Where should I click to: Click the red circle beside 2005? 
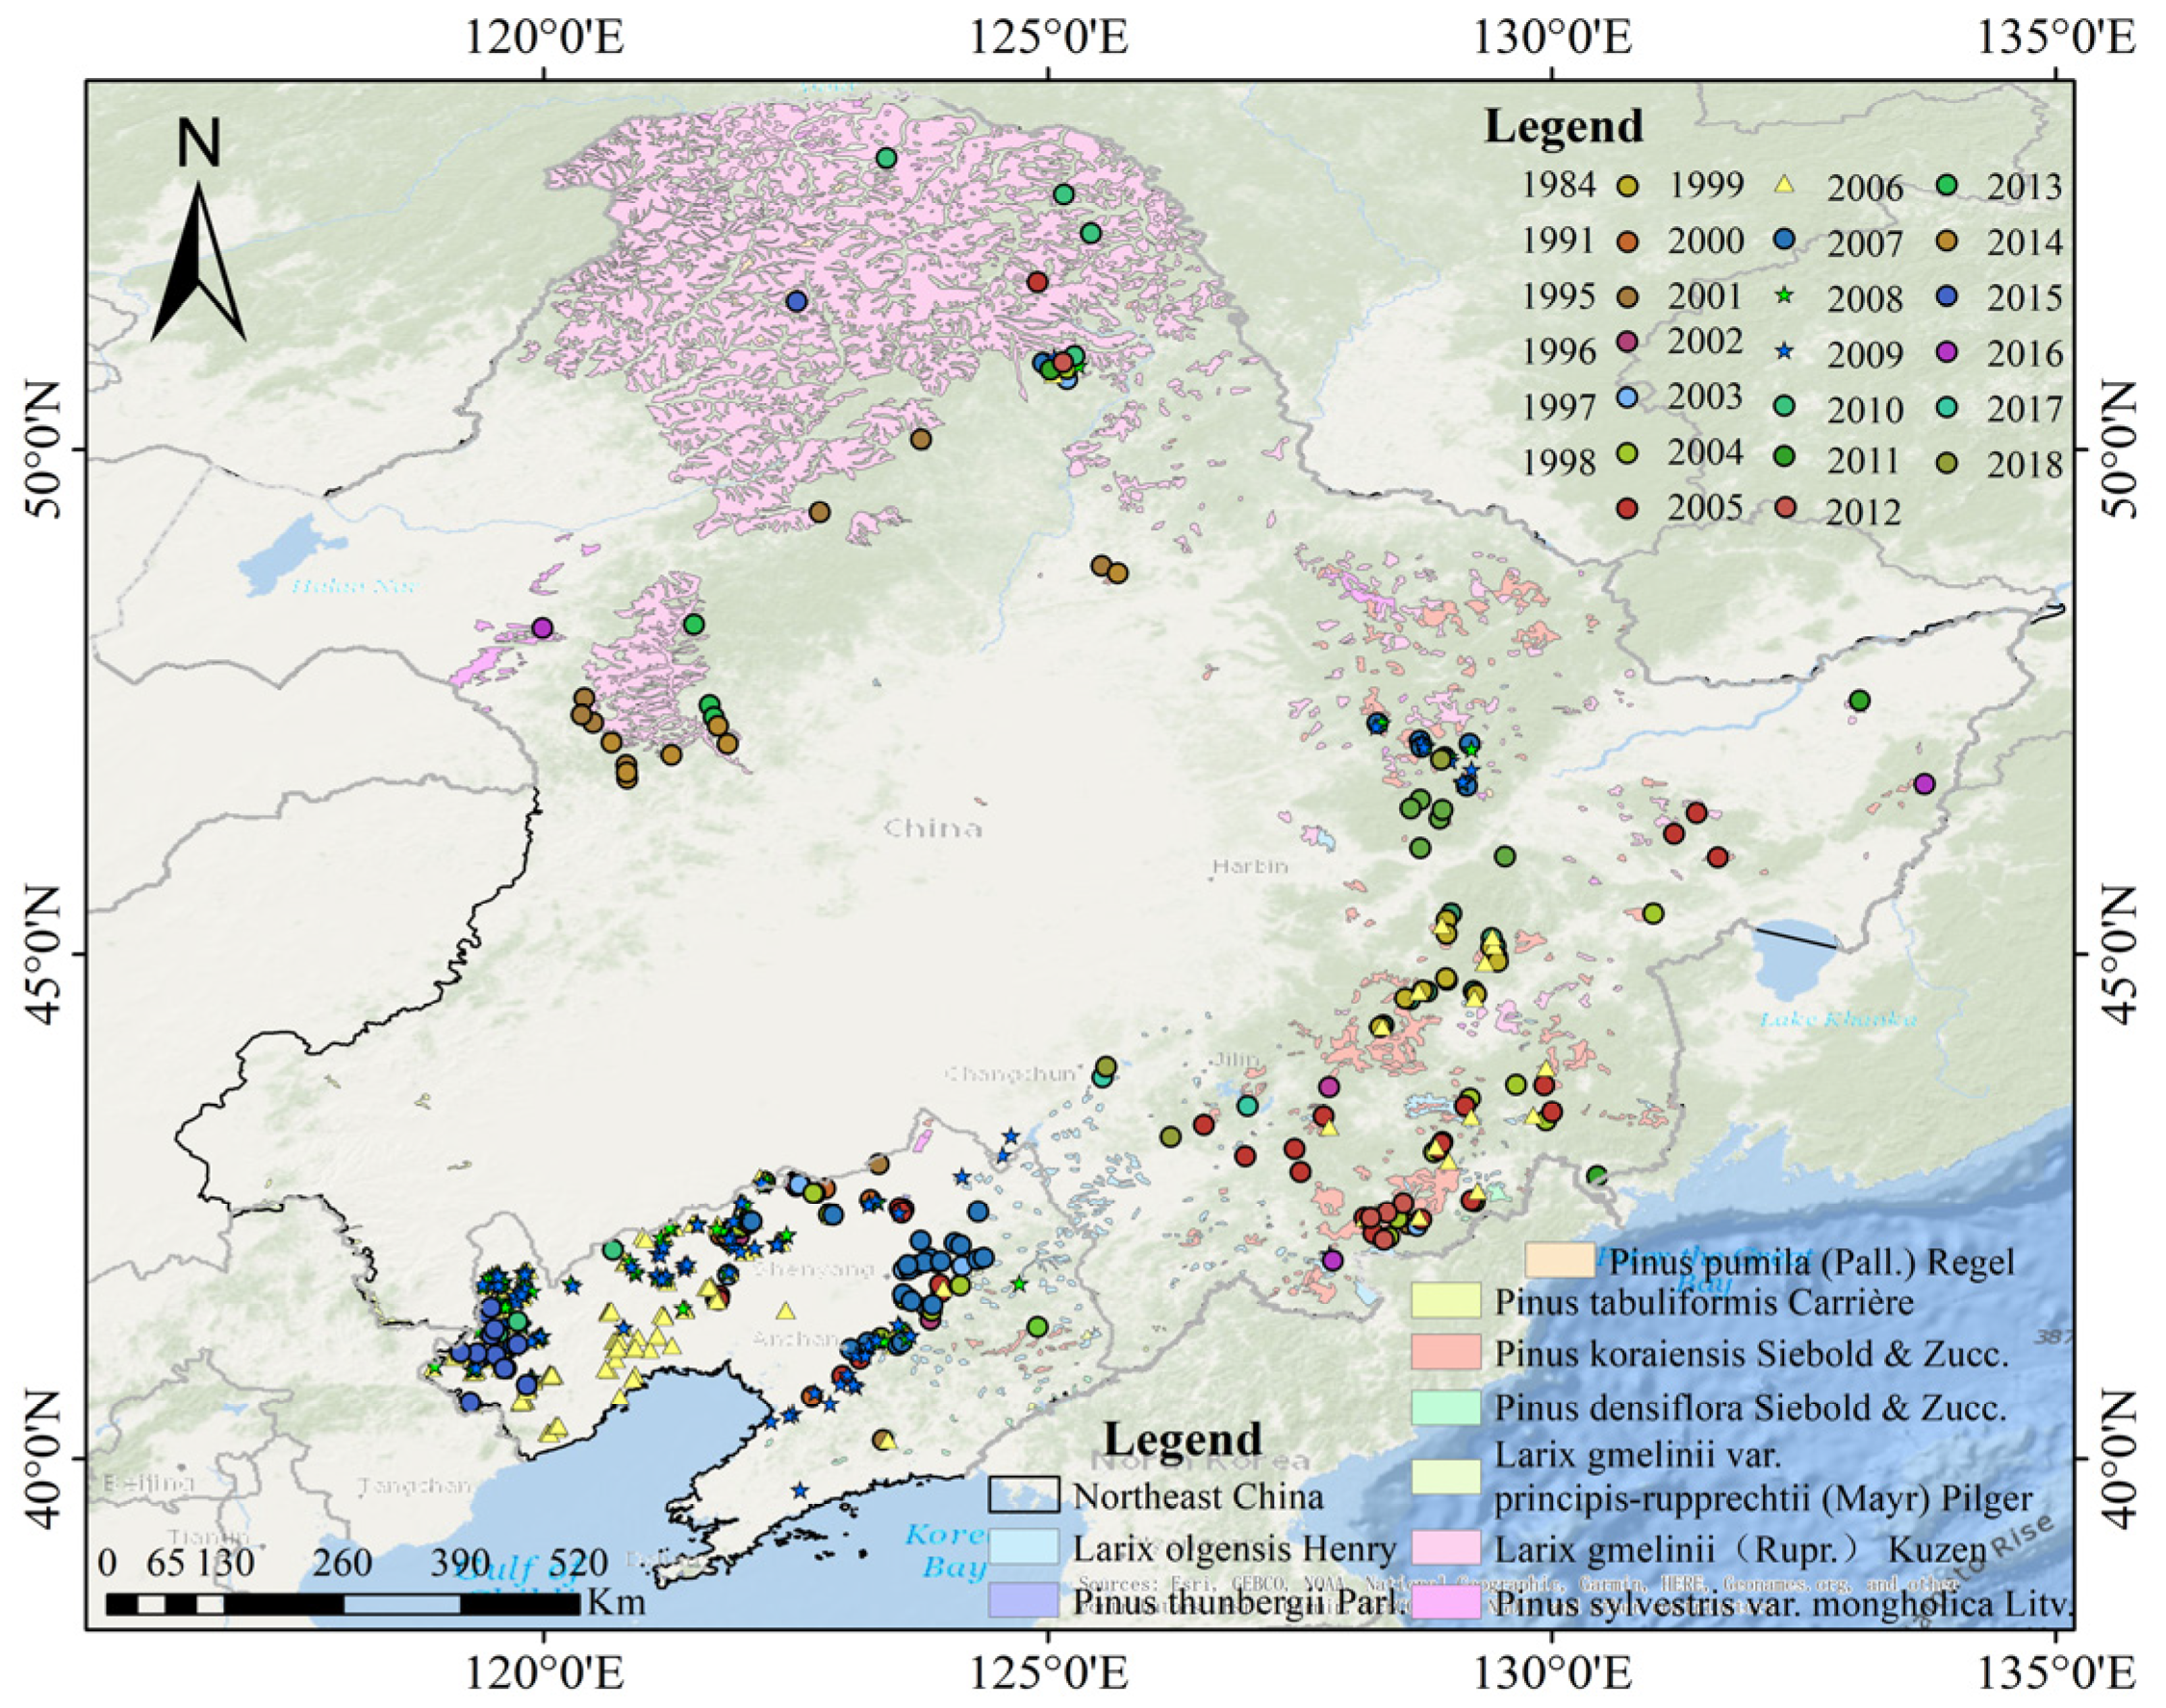tap(1627, 508)
